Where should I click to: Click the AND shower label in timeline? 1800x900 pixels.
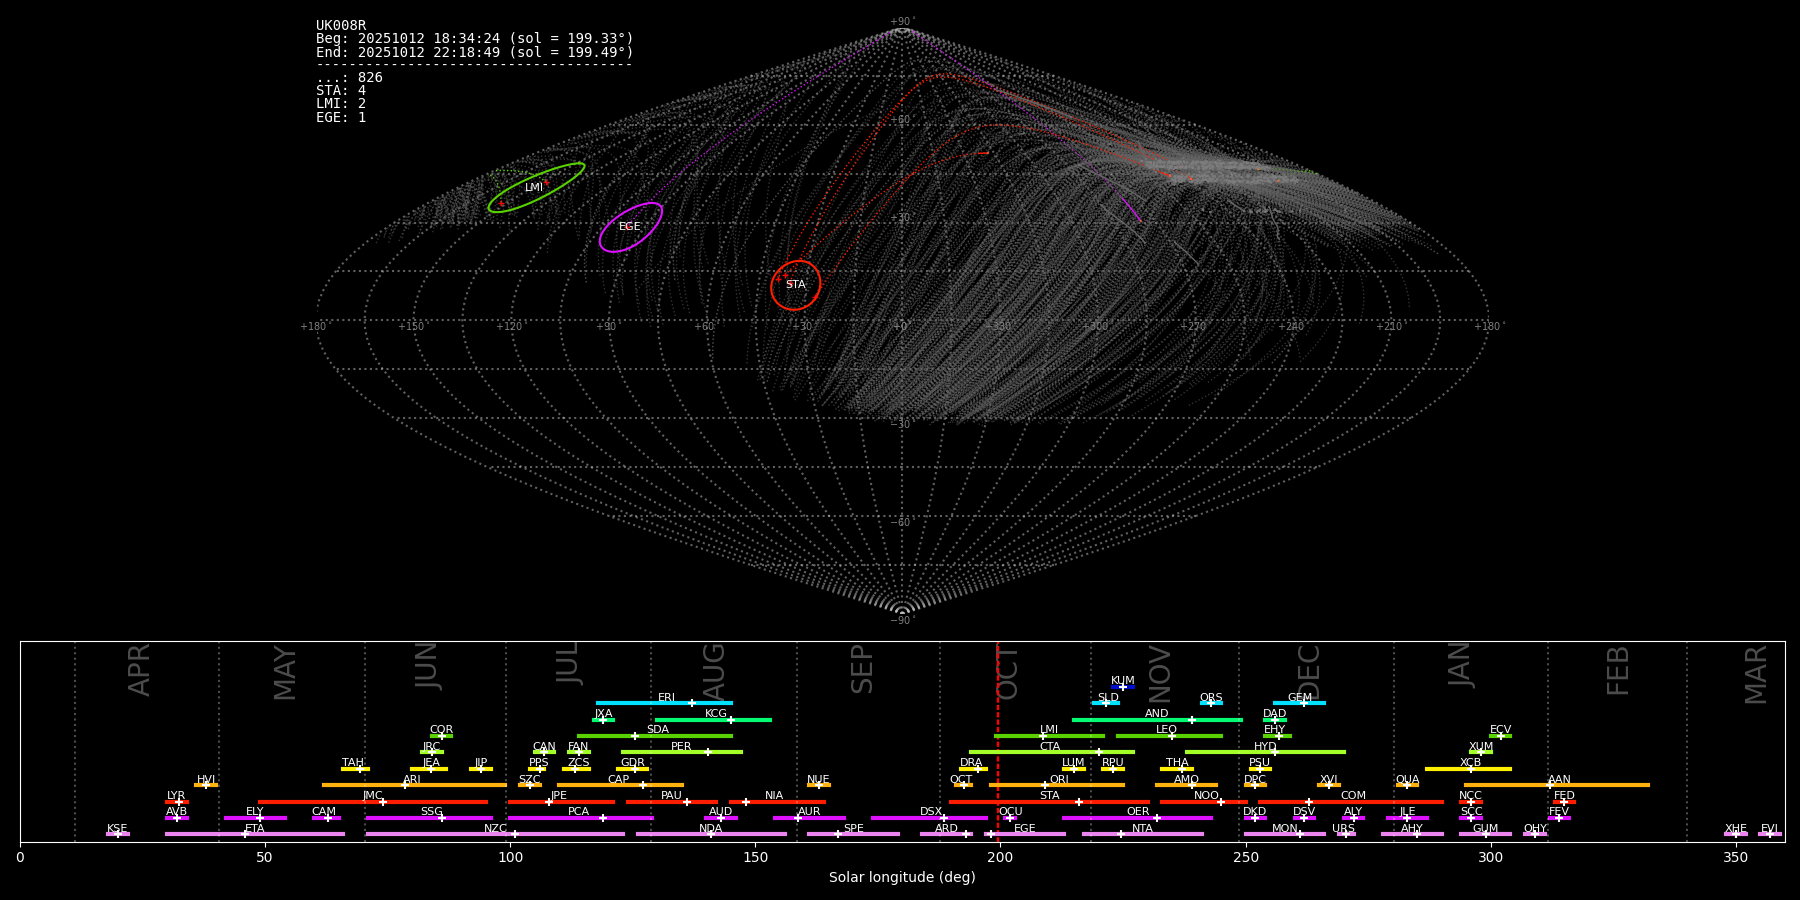[1157, 714]
